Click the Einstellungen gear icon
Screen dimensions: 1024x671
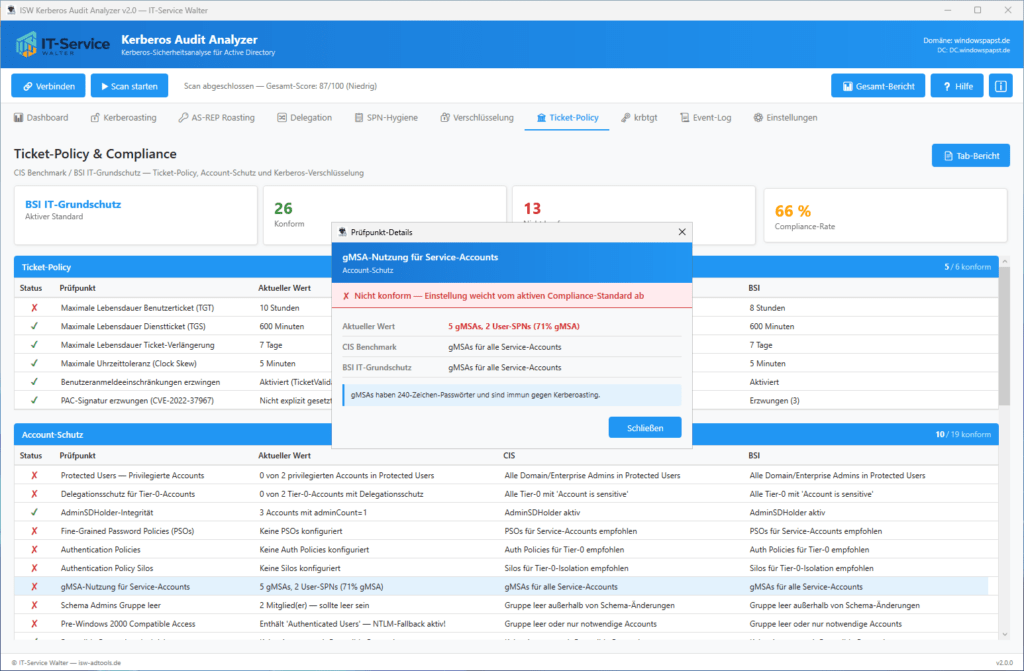tap(758, 118)
